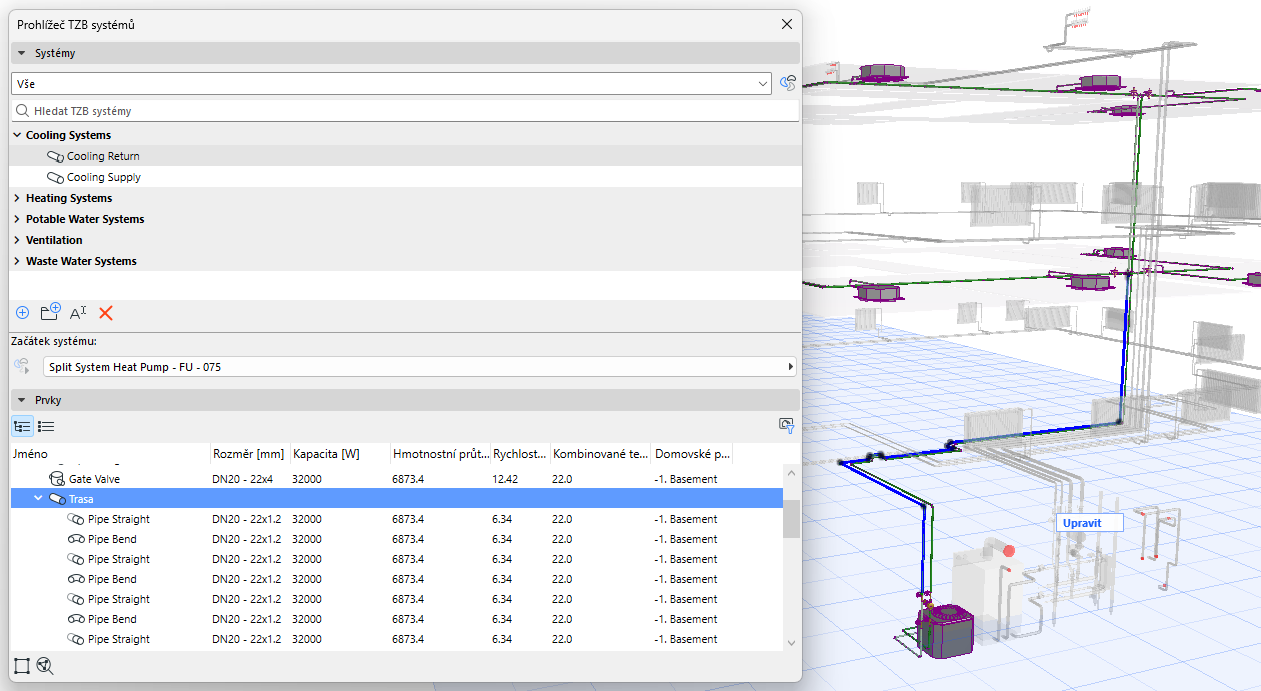The image size is (1261, 691).
Task: Click the add new system plus icon
Action: 22,313
